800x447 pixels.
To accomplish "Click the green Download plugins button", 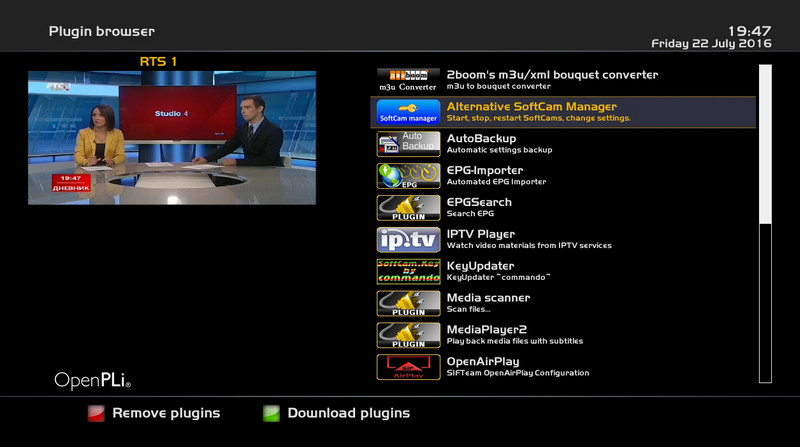I will pyautogui.click(x=271, y=413).
